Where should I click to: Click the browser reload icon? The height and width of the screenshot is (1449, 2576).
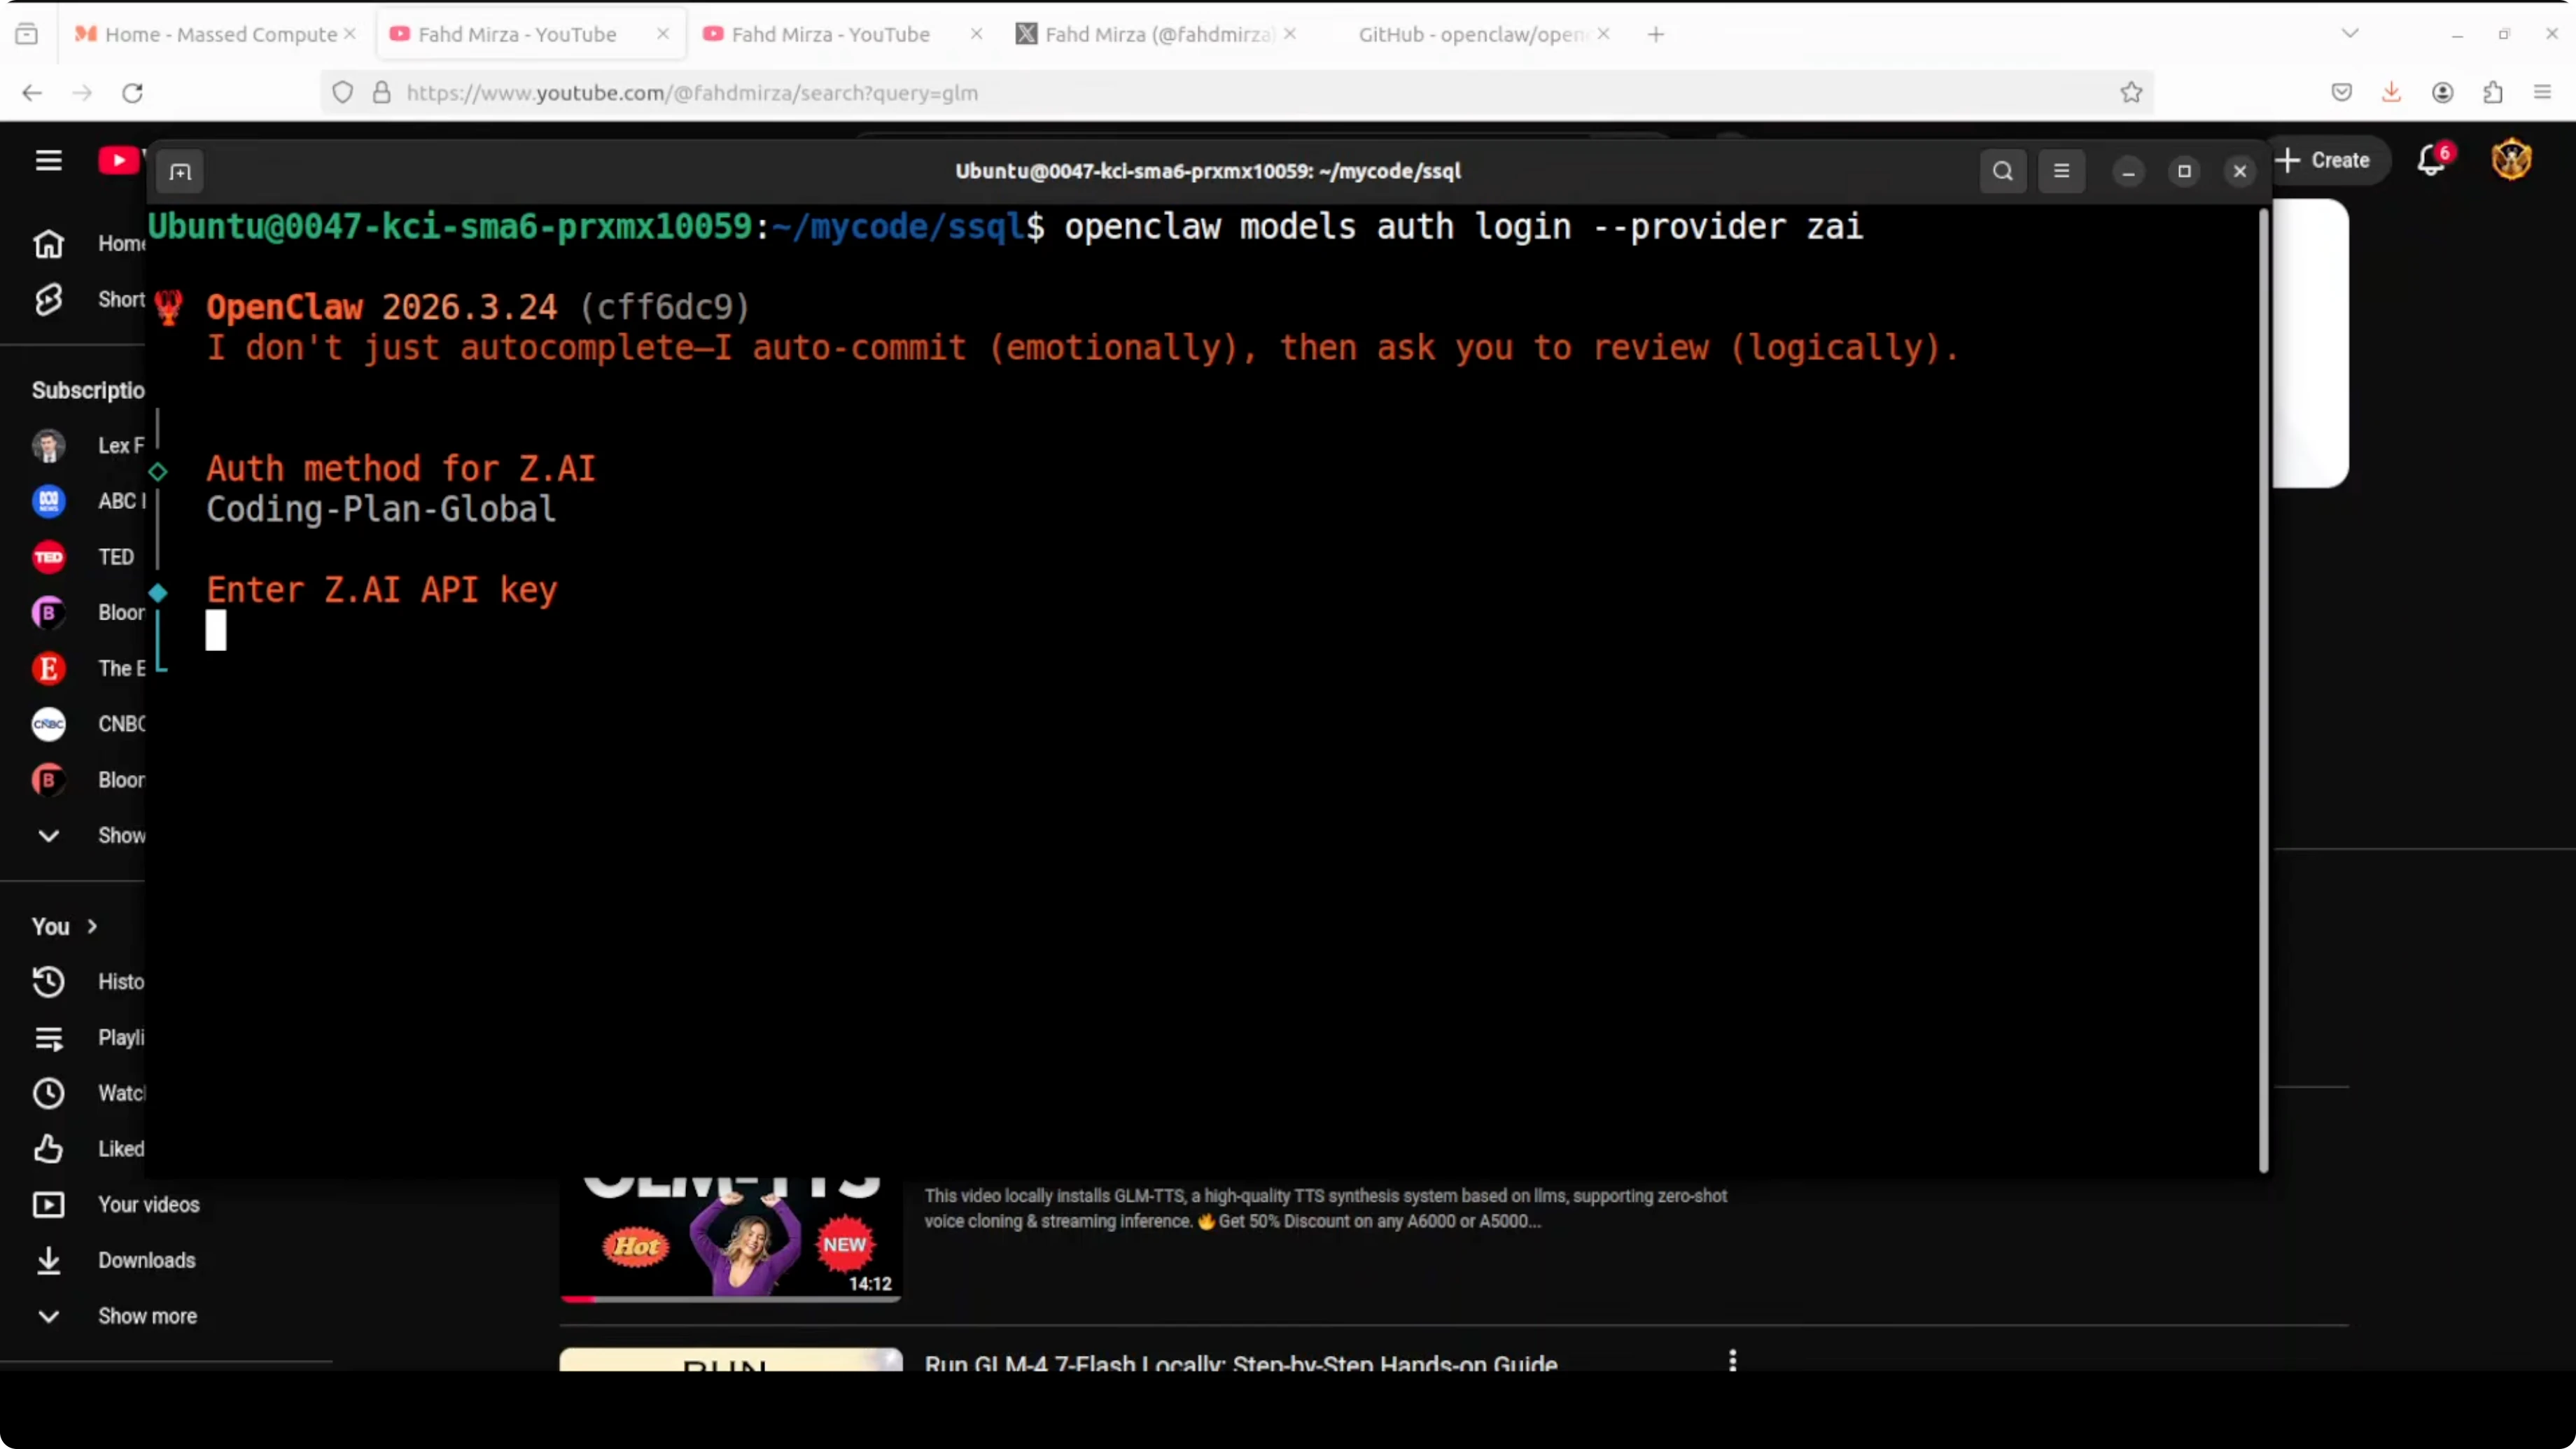coord(132,92)
